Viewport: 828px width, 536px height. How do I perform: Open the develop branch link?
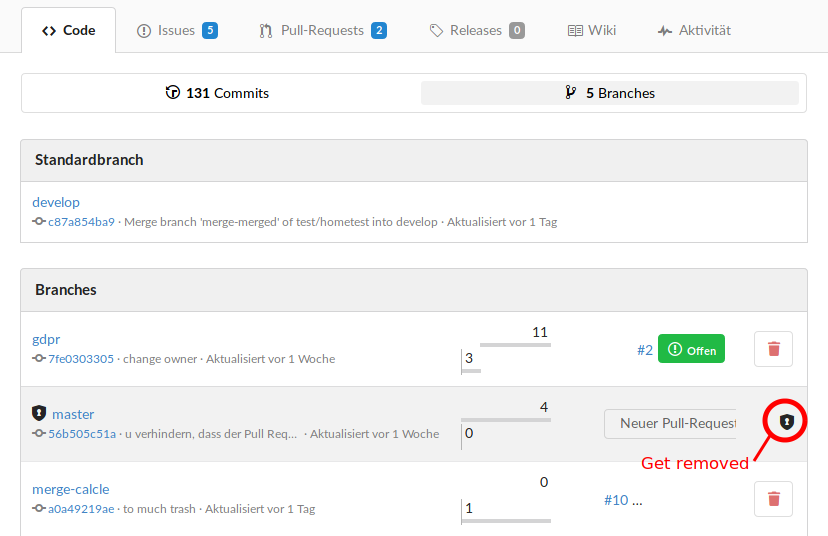click(x=56, y=202)
